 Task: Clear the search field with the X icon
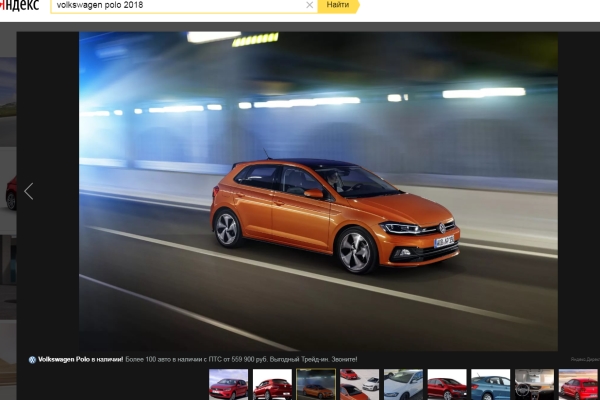(x=310, y=5)
